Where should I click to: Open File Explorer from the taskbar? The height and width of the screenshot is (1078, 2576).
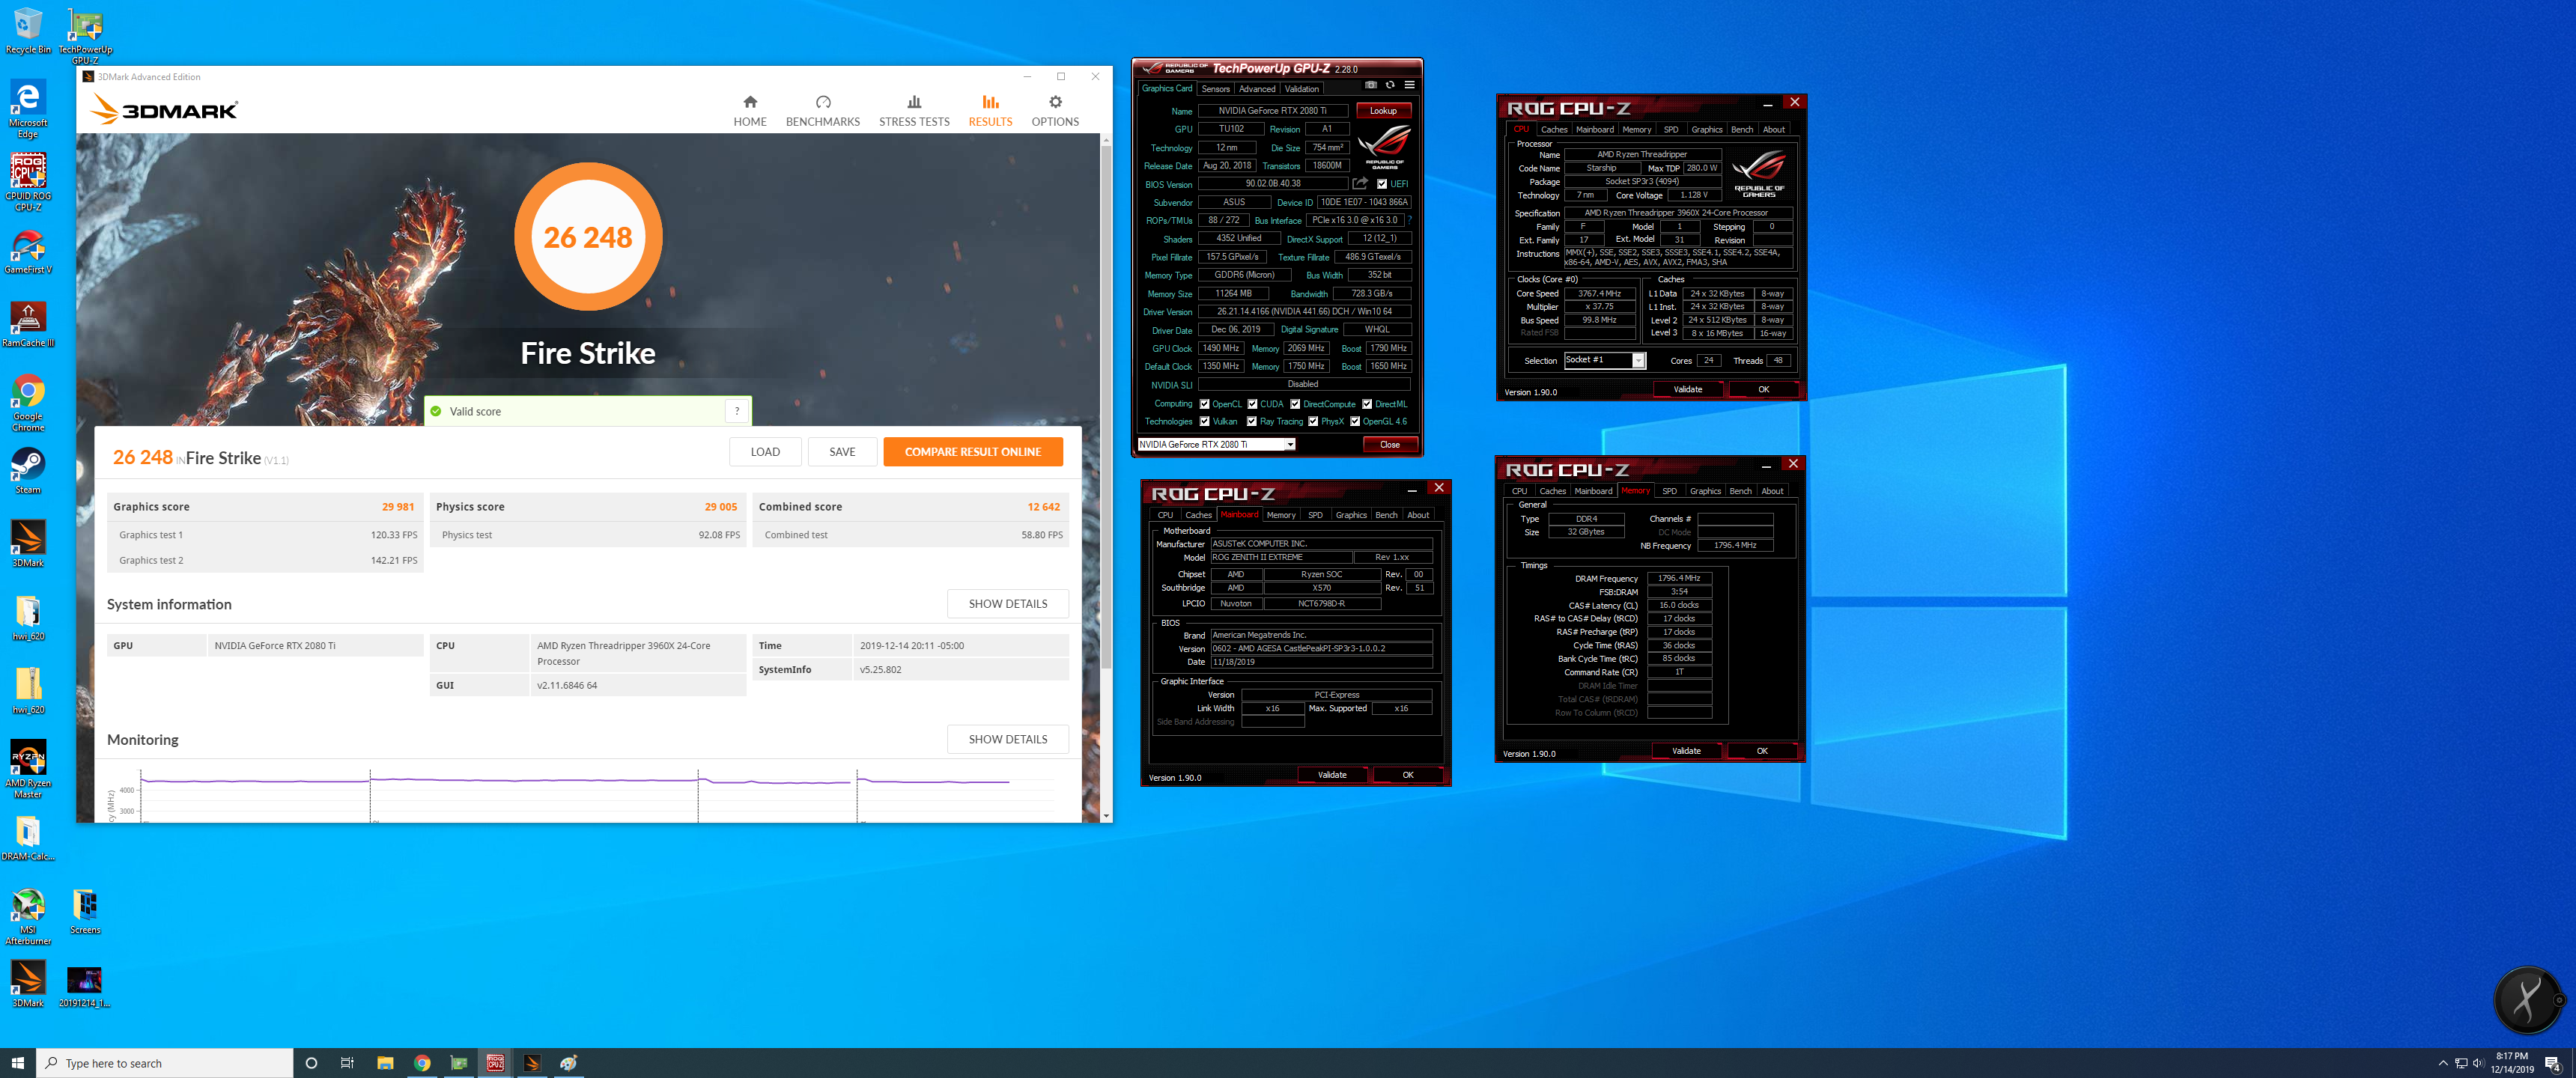coord(385,1063)
